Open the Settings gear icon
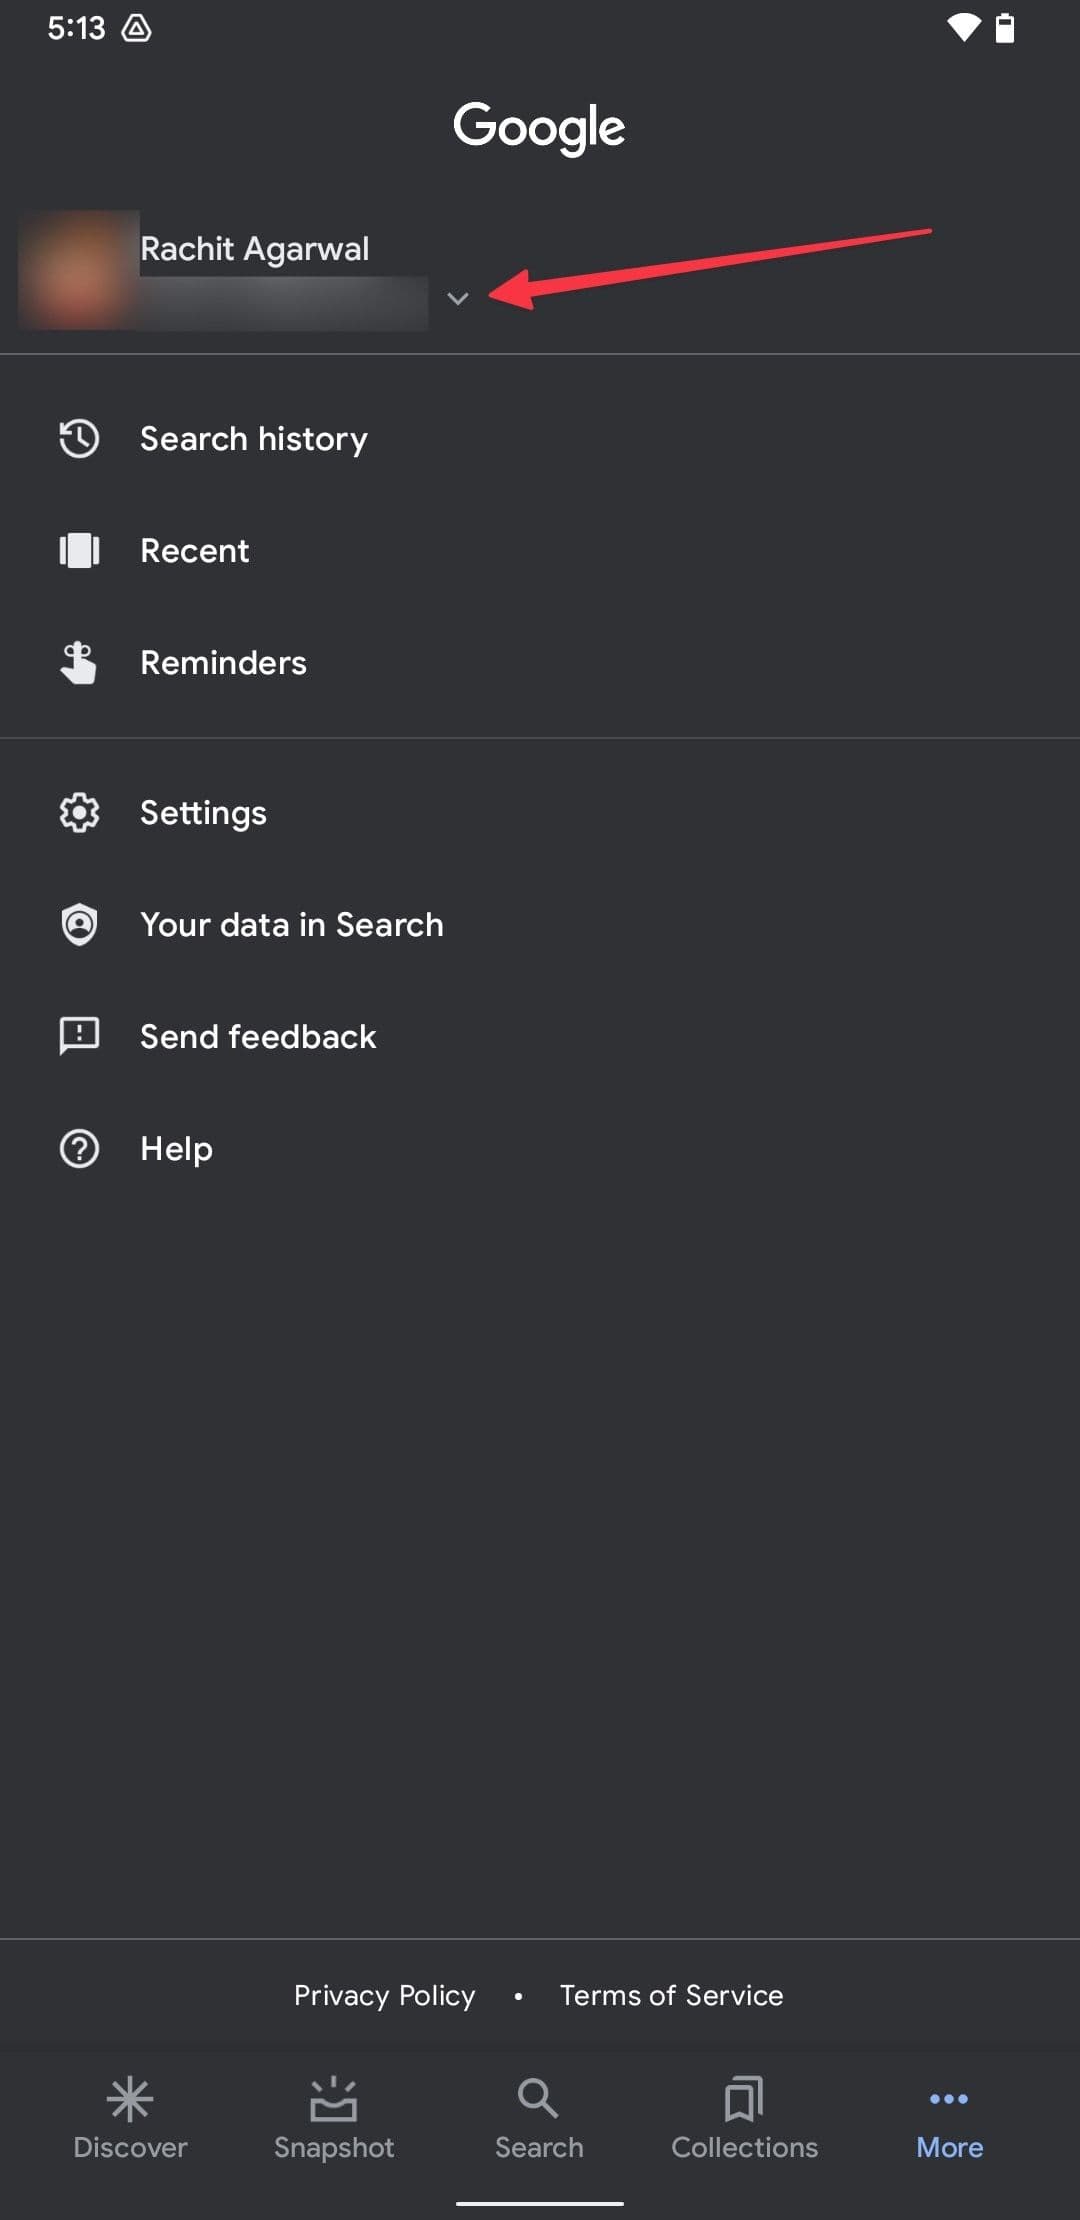Screen dimensions: 1080x2220 click(79, 813)
